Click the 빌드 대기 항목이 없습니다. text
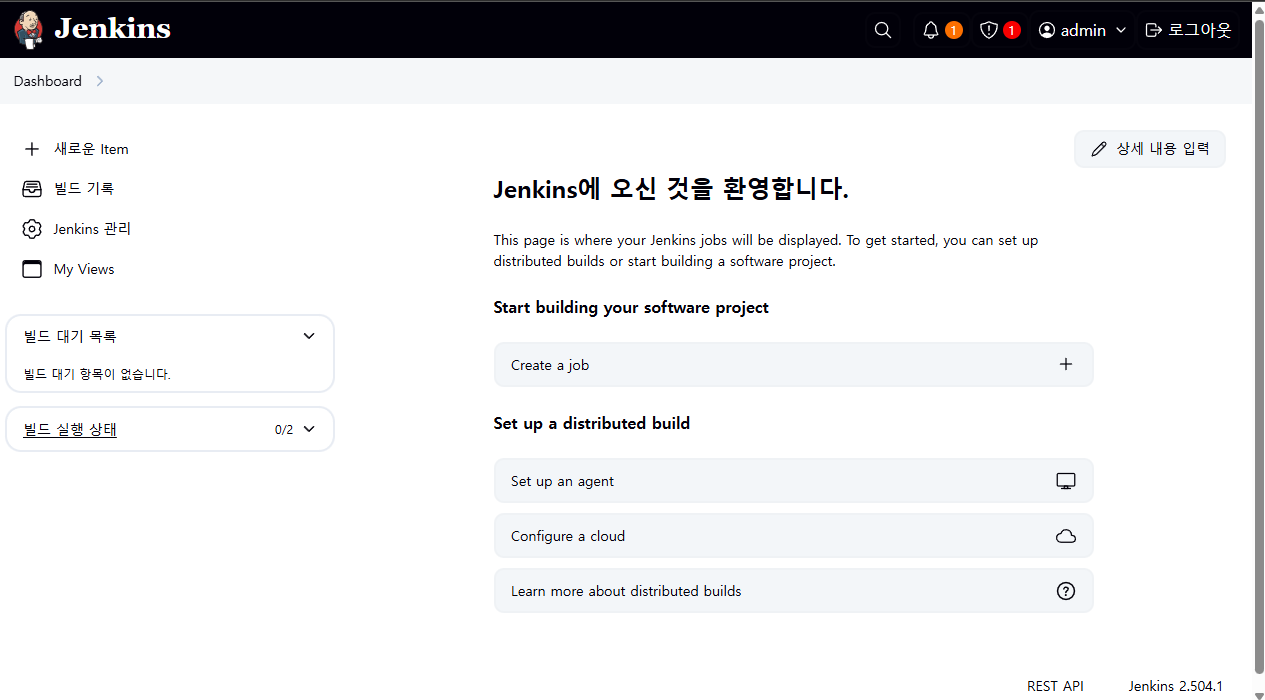This screenshot has width=1265, height=700. (97, 374)
